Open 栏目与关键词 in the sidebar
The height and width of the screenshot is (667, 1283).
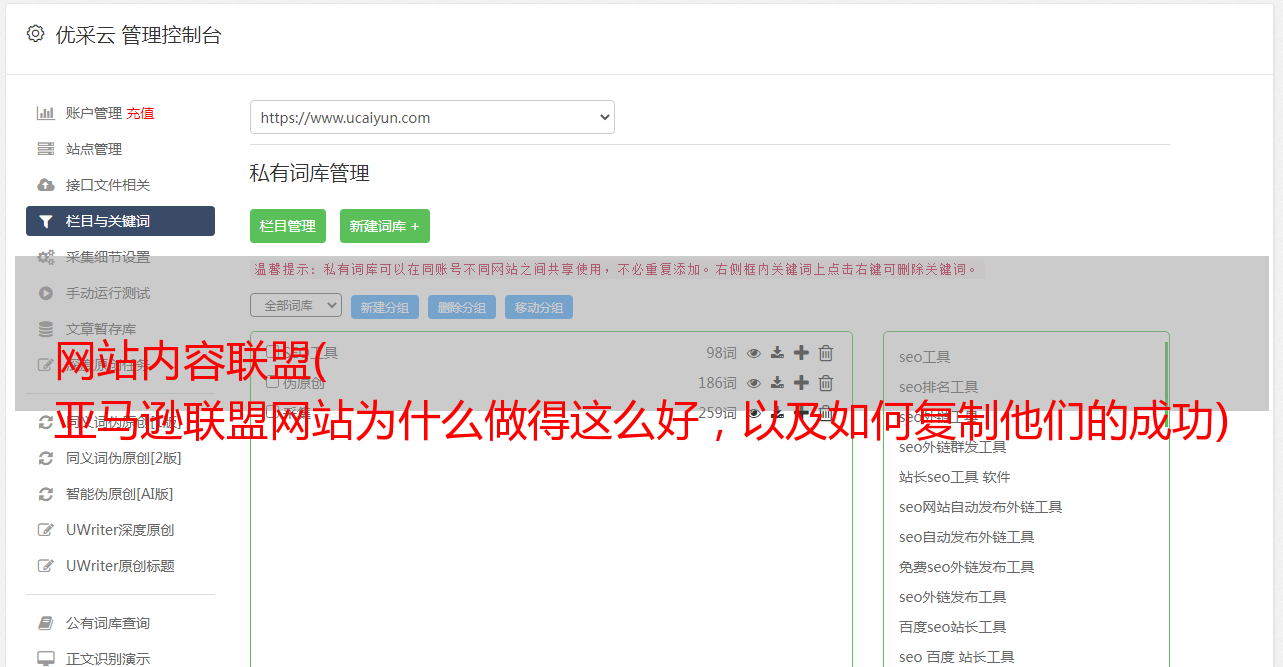(120, 221)
